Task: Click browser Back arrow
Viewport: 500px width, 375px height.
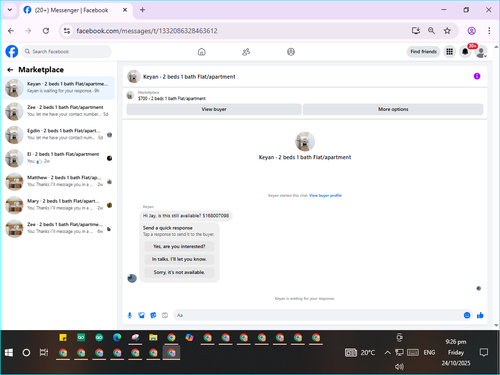Action: pyautogui.click(x=11, y=31)
